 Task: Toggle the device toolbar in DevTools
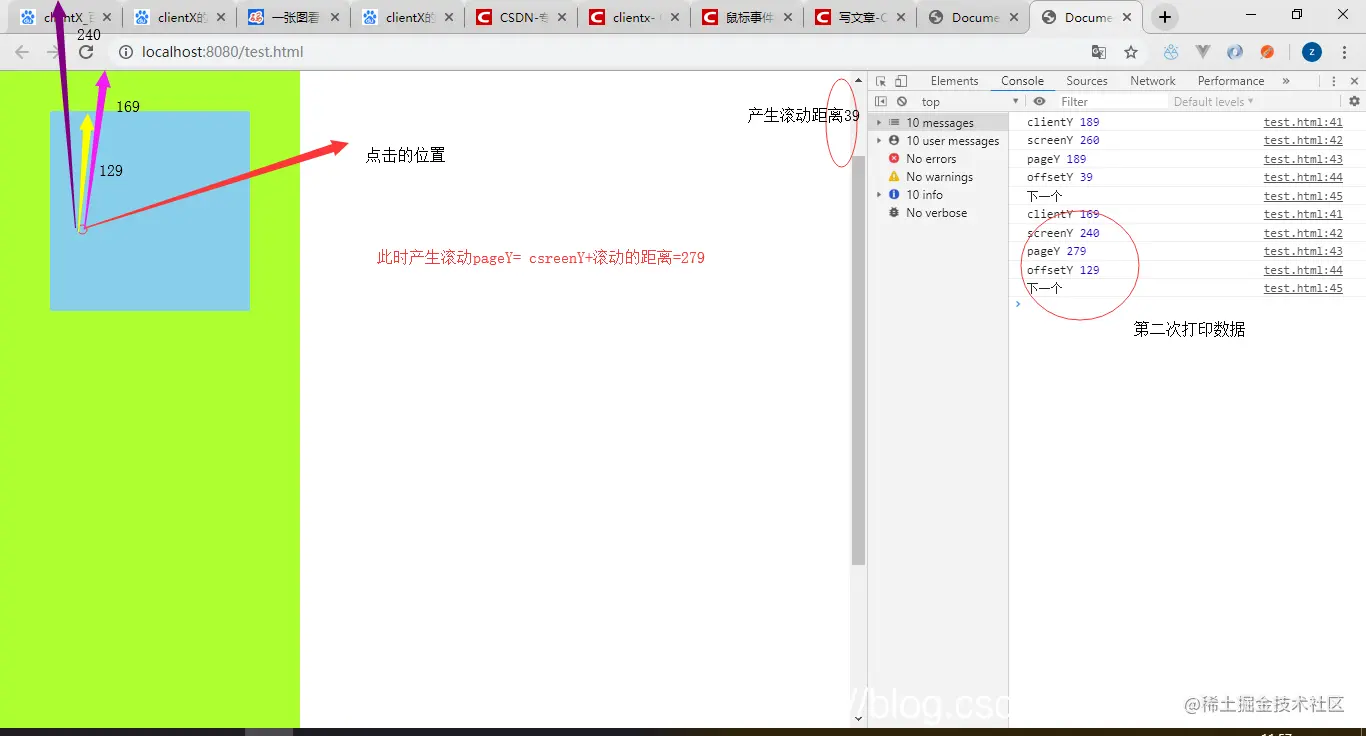[901, 80]
